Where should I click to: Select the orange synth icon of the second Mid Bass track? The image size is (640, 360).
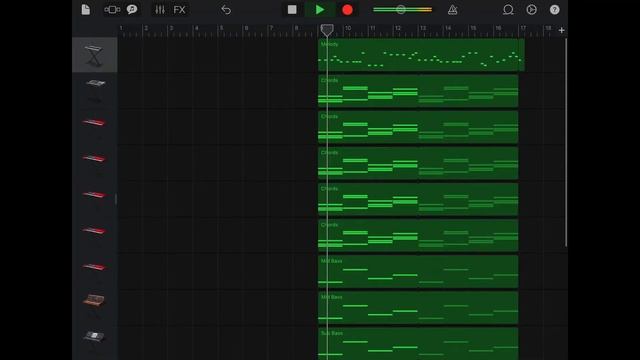94,300
